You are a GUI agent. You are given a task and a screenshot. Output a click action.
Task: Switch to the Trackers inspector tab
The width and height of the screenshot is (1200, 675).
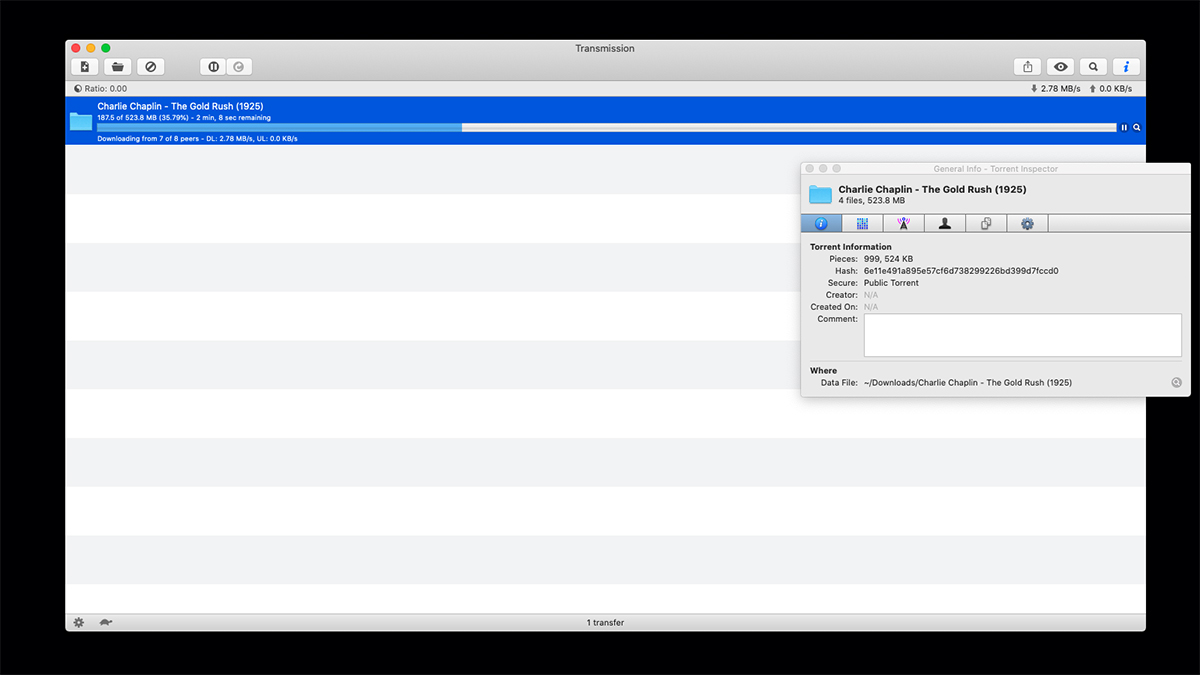coord(903,224)
